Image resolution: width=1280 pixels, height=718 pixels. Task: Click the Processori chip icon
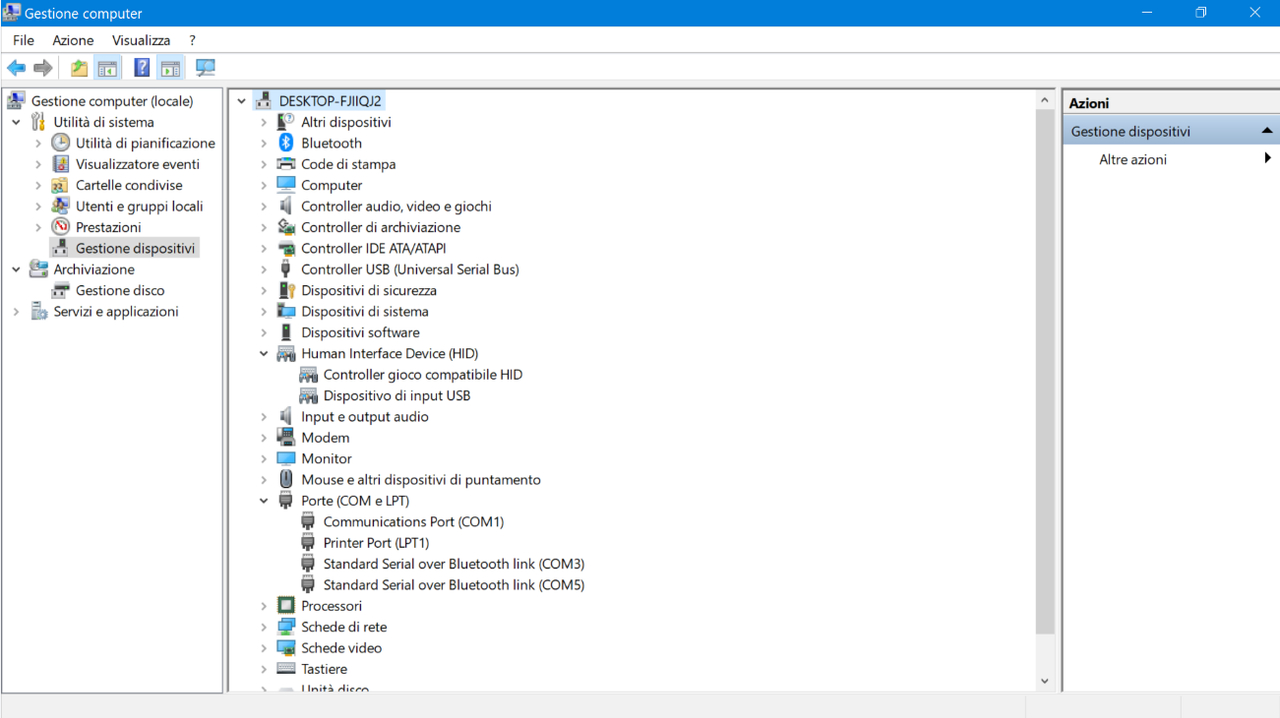(286, 606)
